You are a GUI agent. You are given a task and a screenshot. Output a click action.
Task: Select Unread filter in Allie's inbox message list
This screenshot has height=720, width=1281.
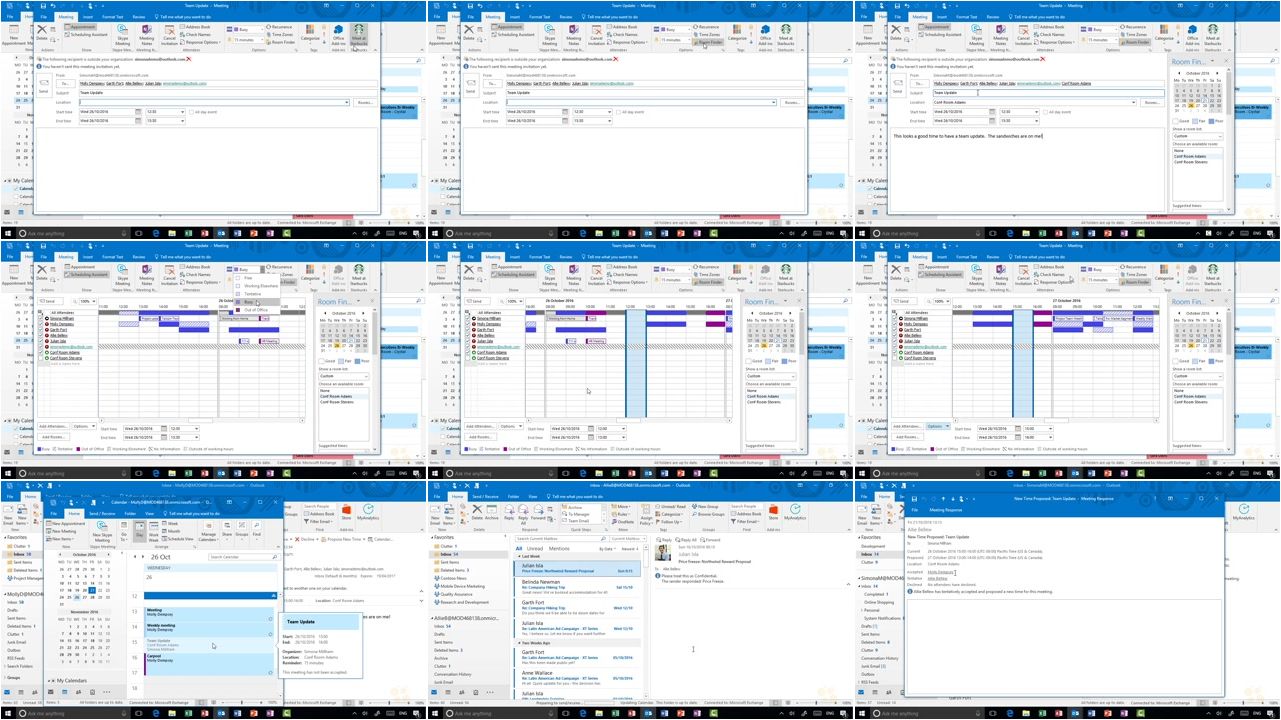(535, 549)
